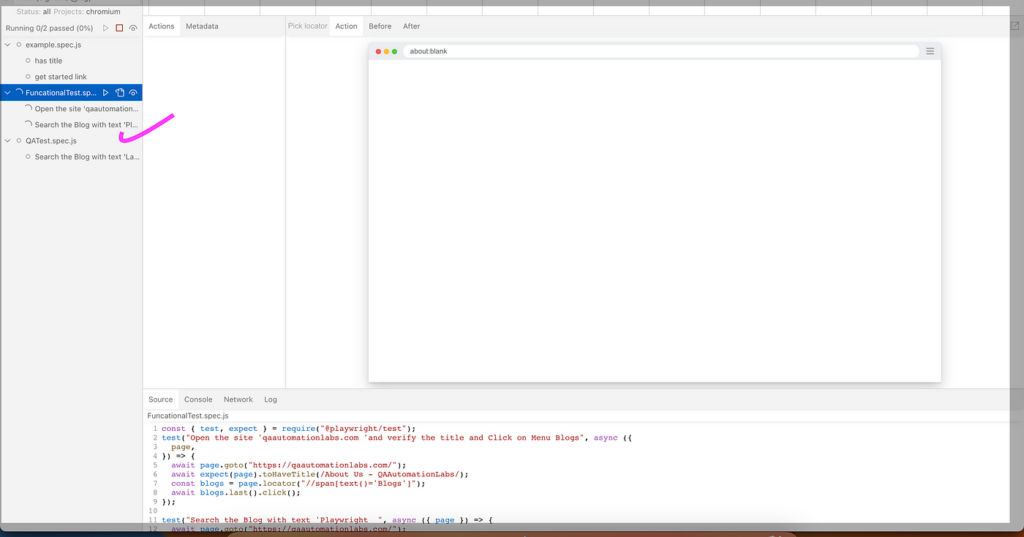Open the hamburger menu in snapshot browser

930,51
